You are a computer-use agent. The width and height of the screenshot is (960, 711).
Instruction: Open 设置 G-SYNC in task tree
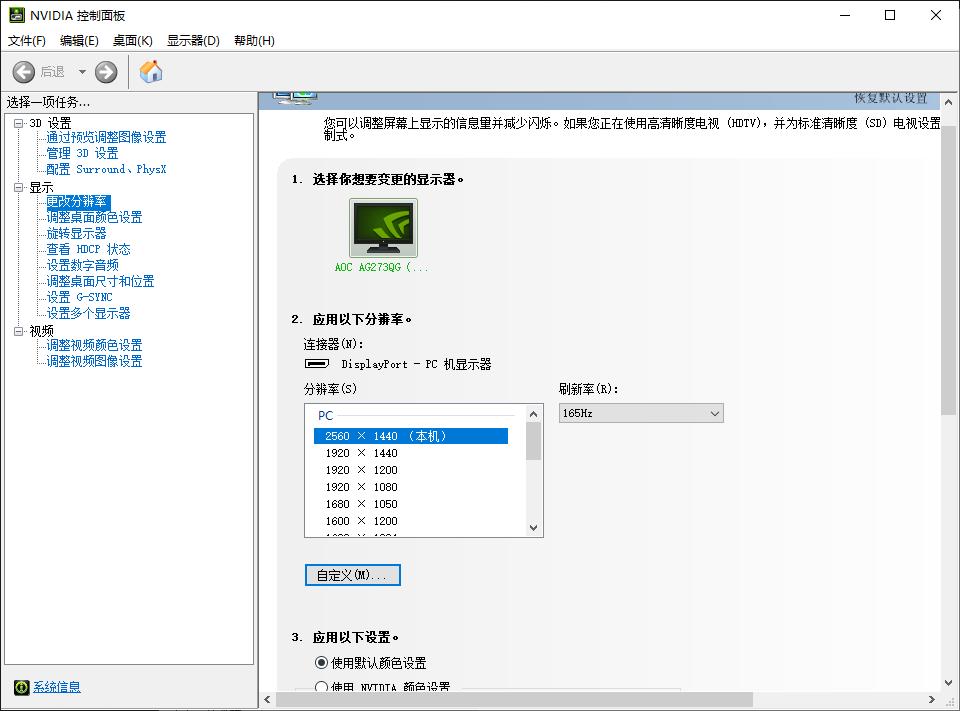pos(80,297)
